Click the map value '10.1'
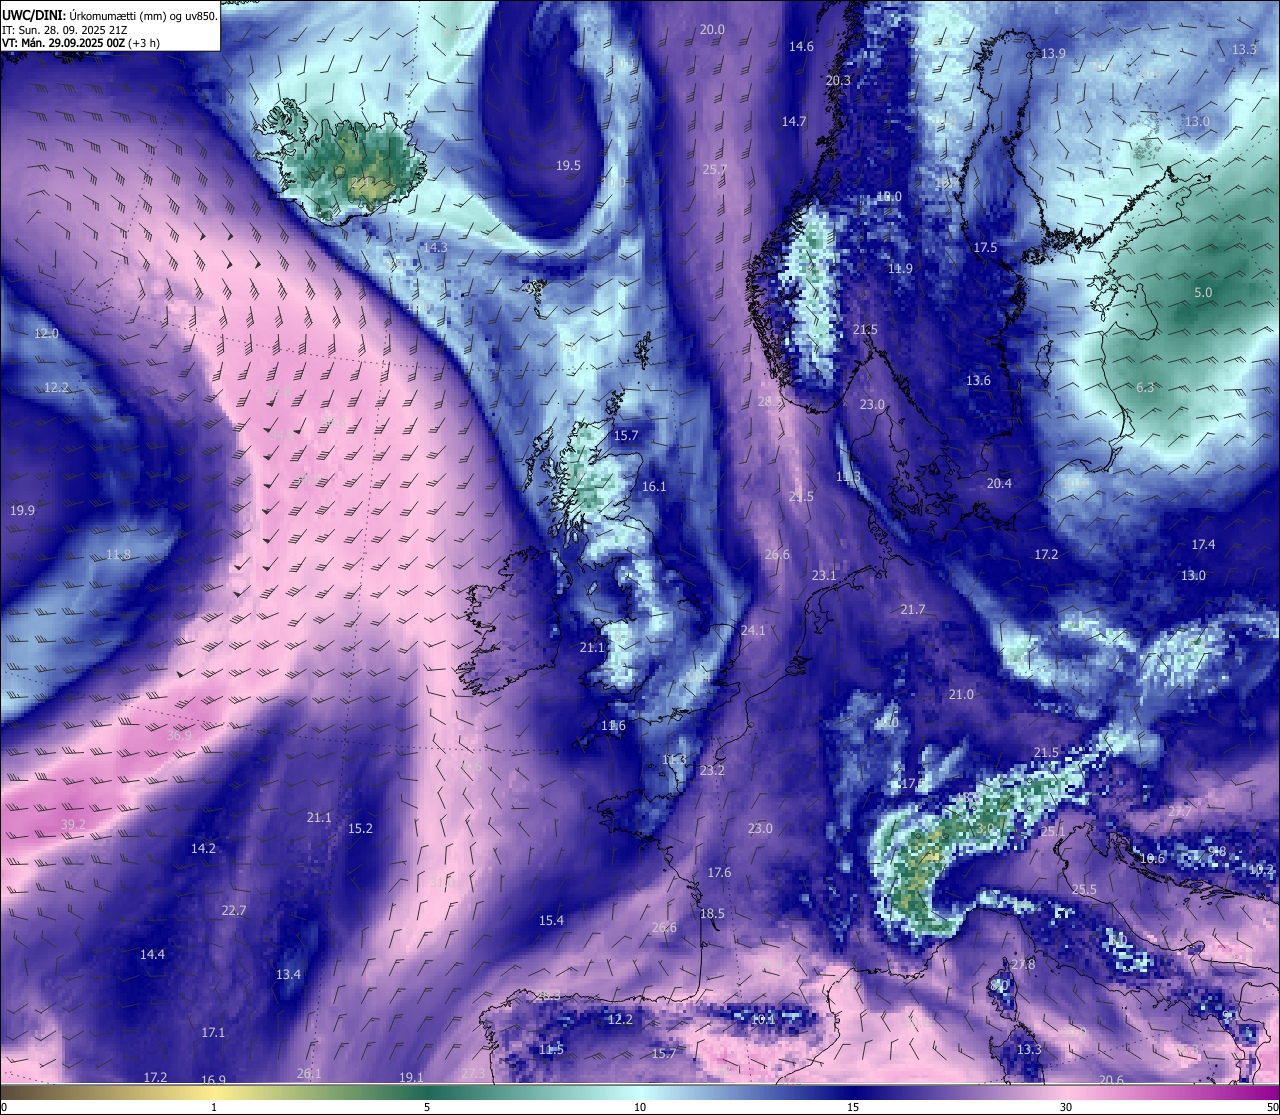 click(763, 1019)
